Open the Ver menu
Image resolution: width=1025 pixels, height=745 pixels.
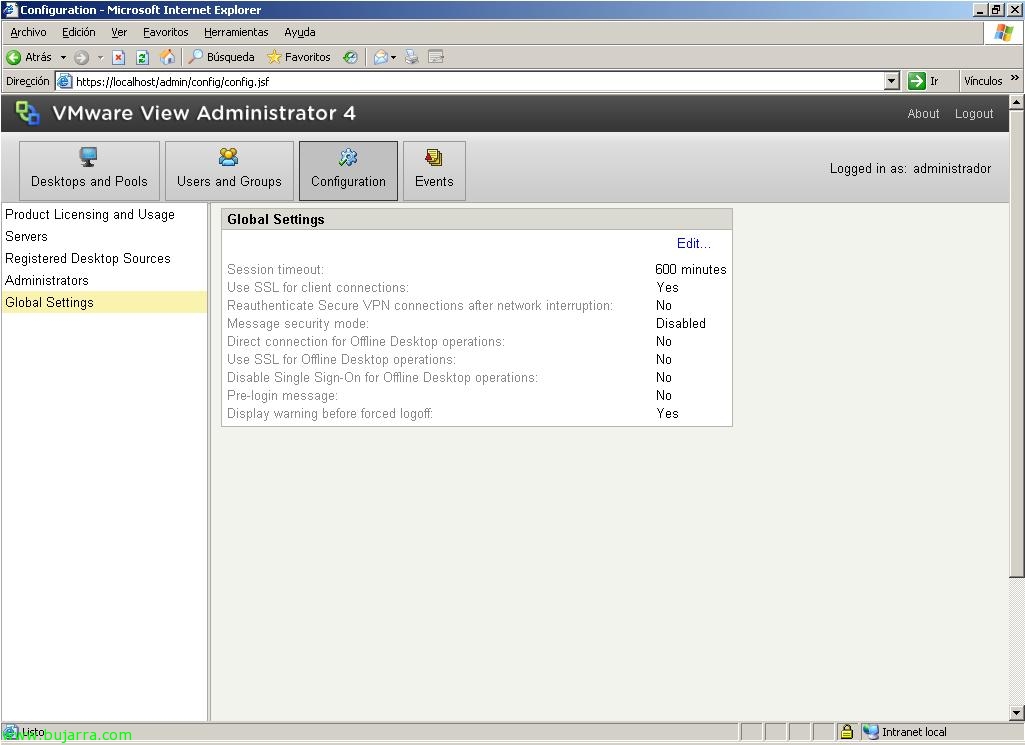(x=119, y=32)
